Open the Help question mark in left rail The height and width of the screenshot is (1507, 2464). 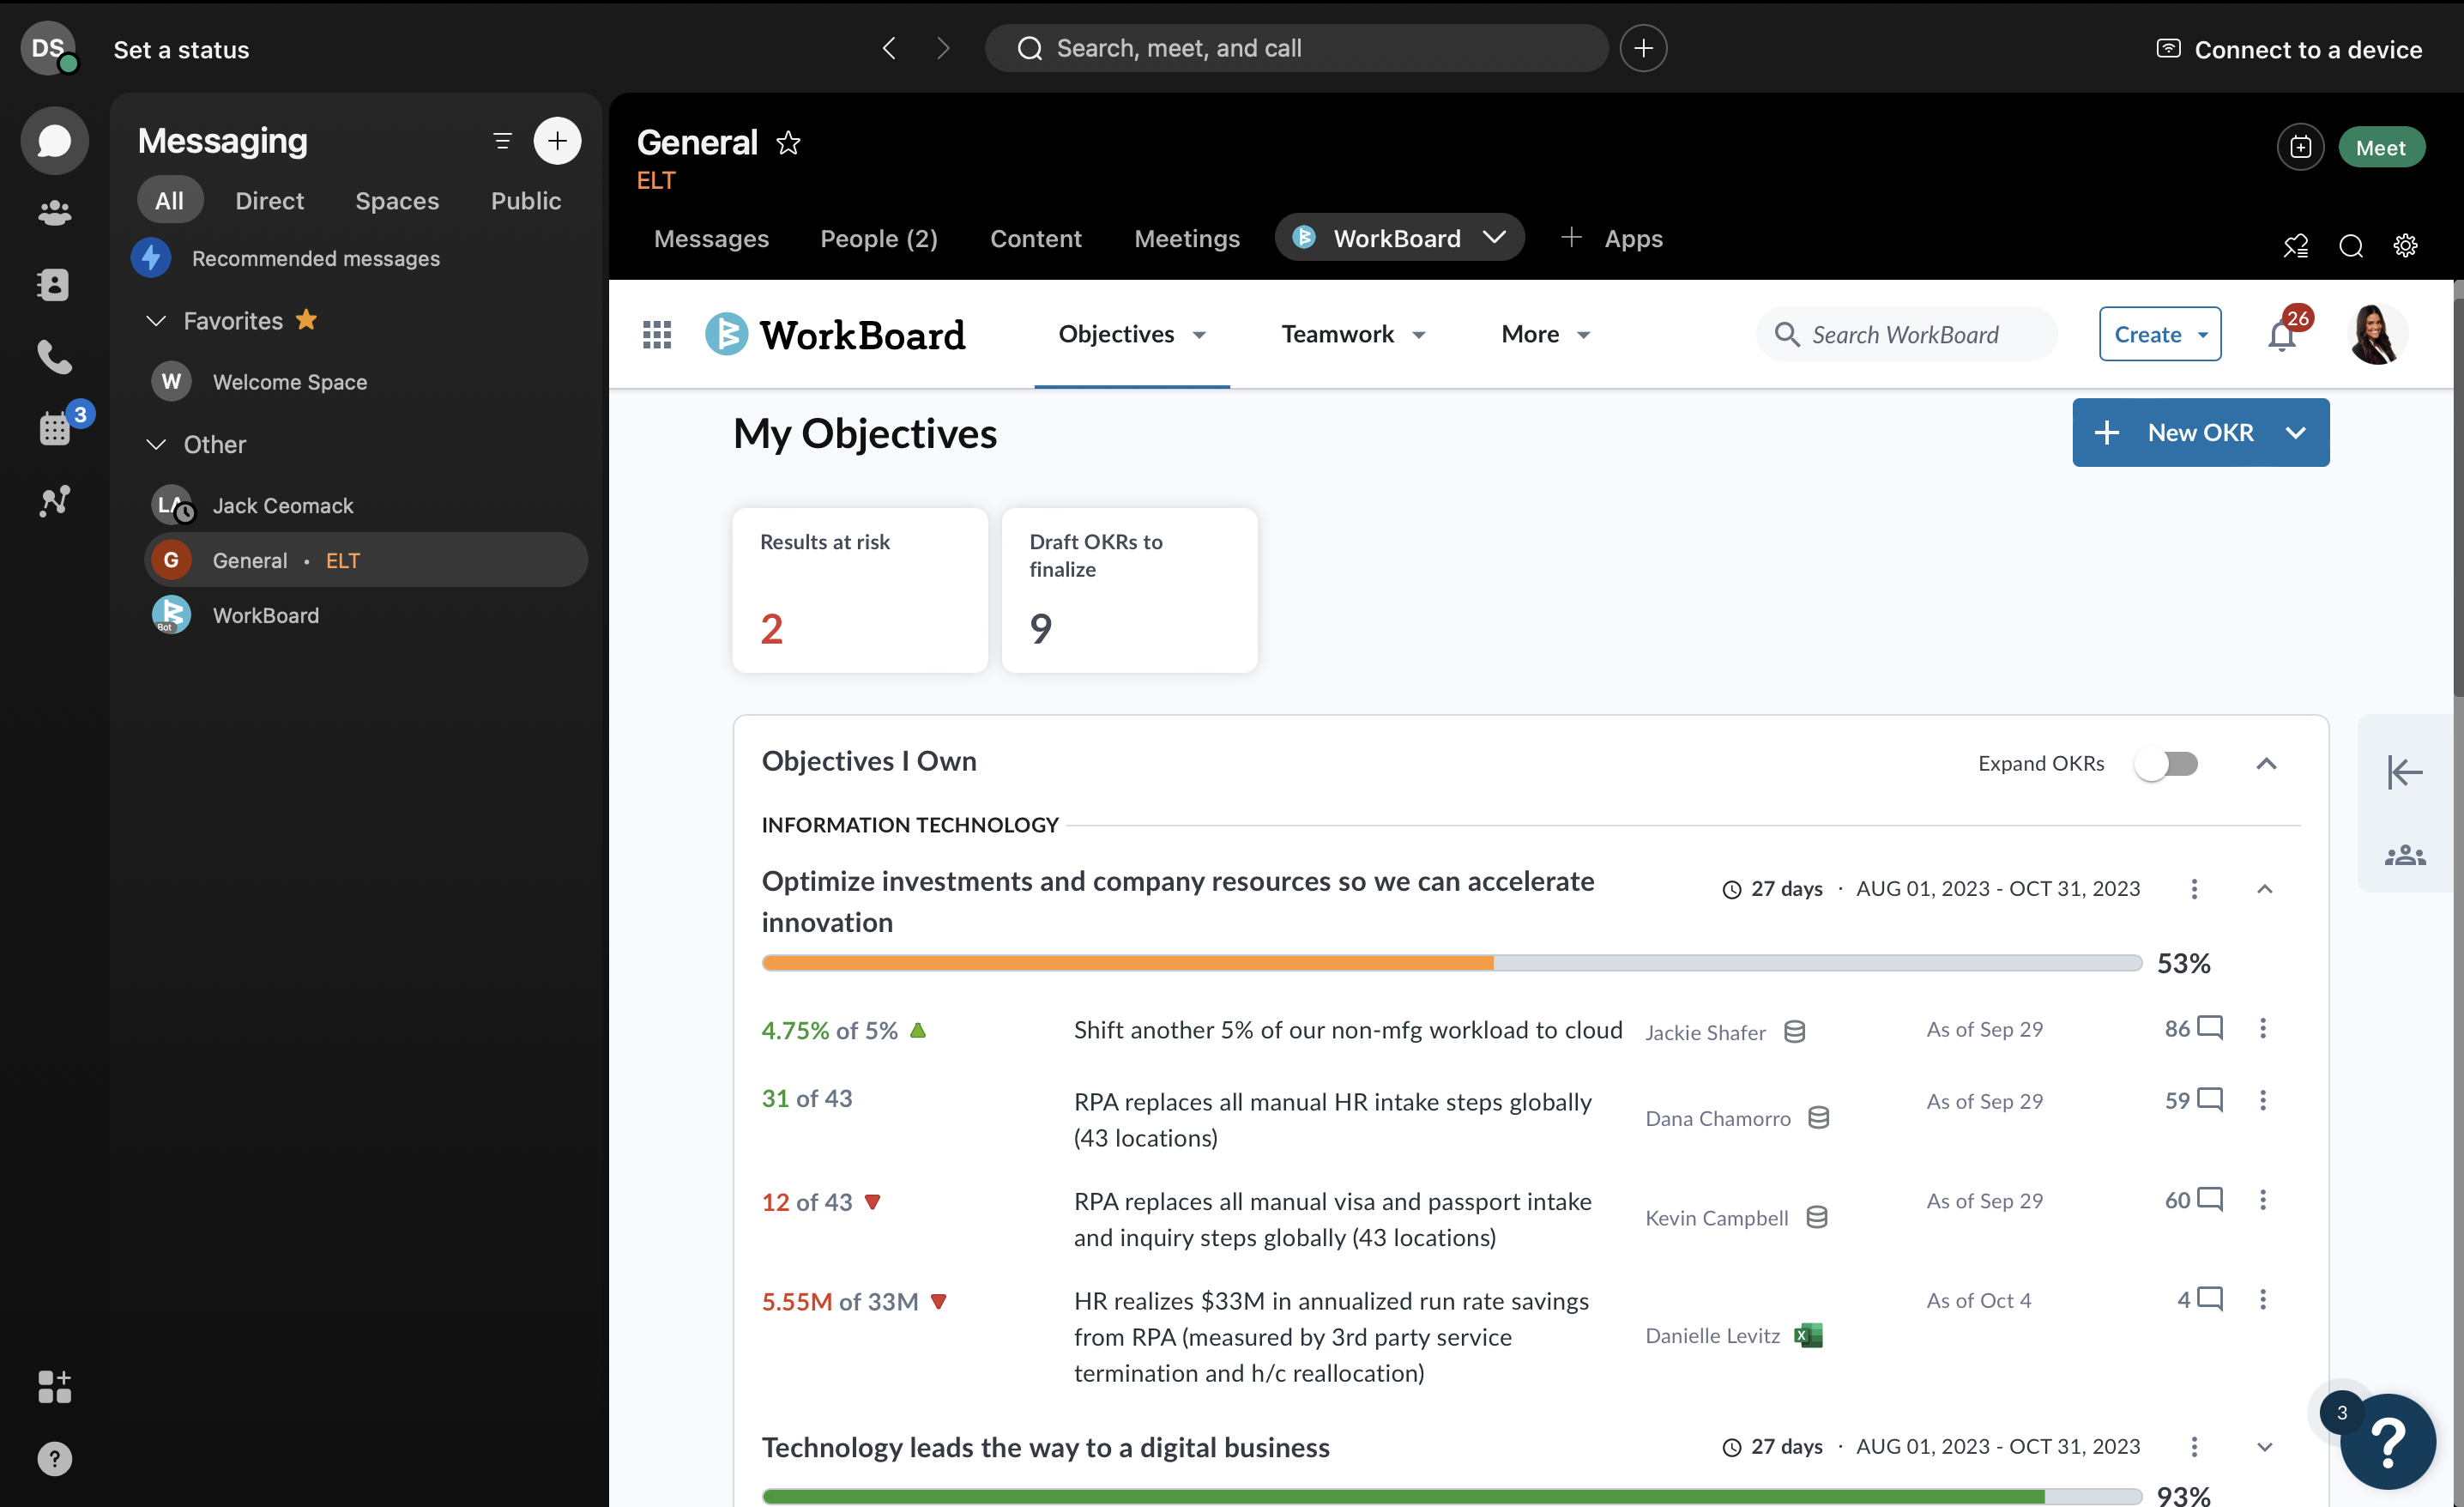pos(54,1459)
